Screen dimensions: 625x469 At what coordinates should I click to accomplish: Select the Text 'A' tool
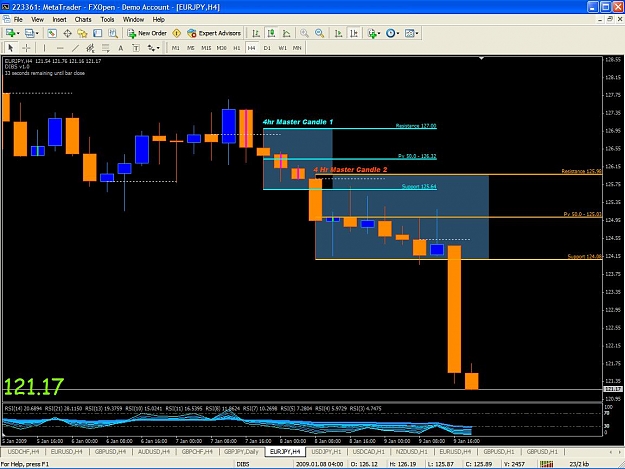[120, 48]
